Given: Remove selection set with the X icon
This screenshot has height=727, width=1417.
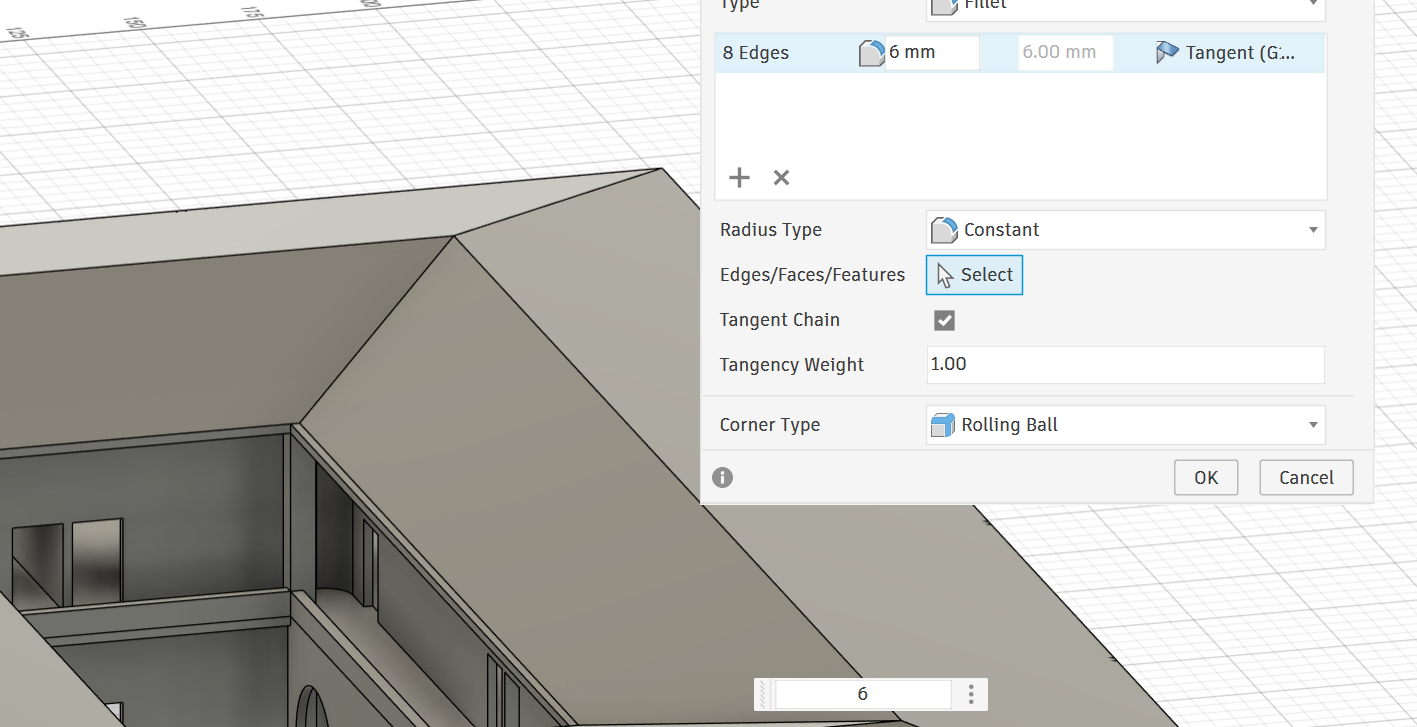Looking at the screenshot, I should pyautogui.click(x=782, y=178).
